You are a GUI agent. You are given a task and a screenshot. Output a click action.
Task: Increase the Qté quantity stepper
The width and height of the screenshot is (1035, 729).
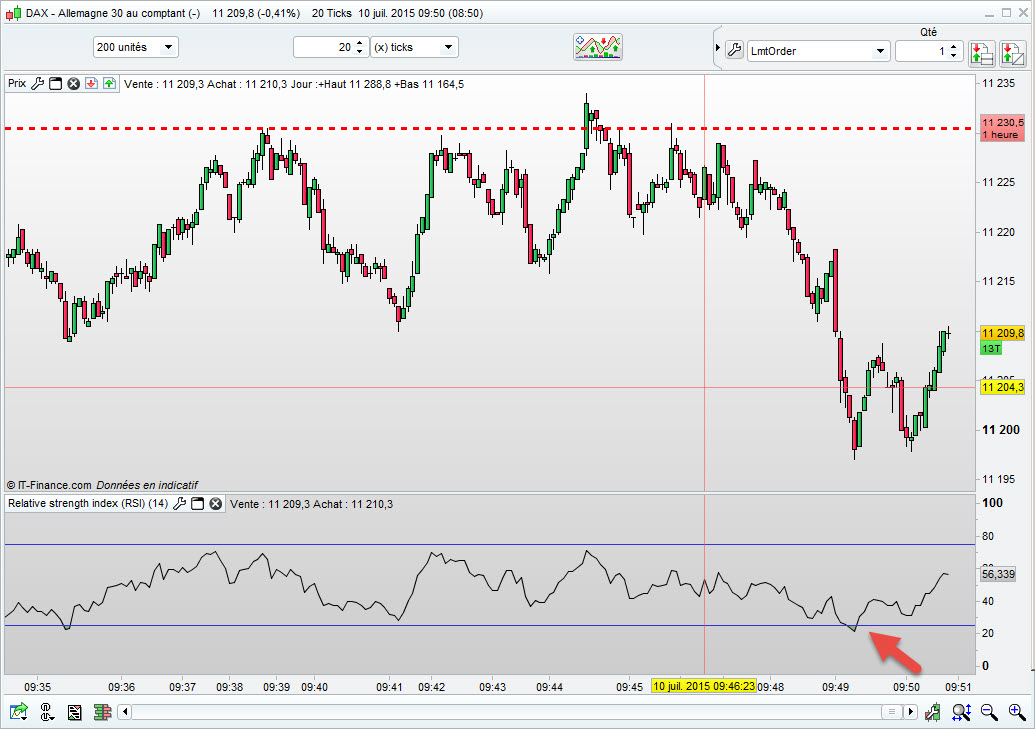(954, 46)
